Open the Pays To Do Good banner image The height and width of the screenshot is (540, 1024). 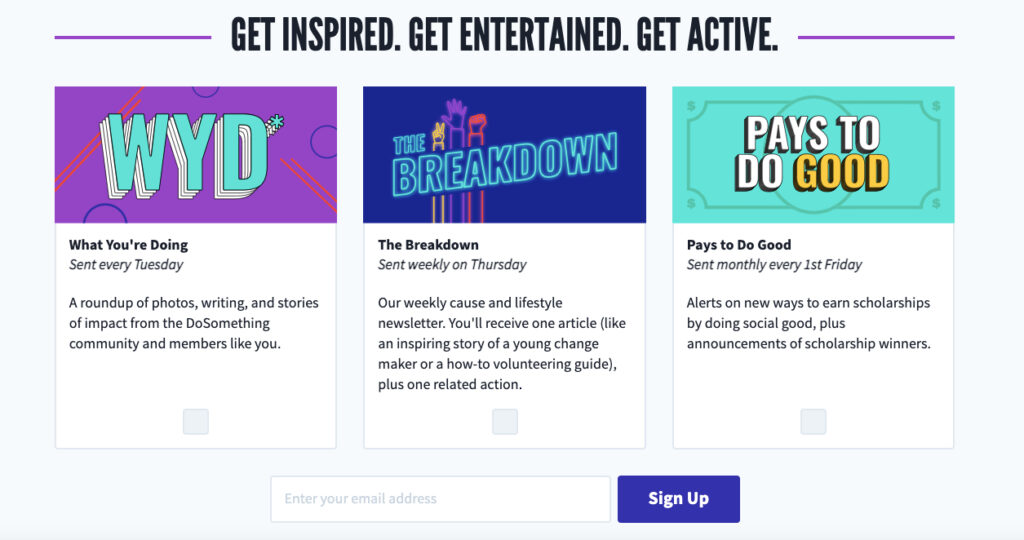pos(813,155)
